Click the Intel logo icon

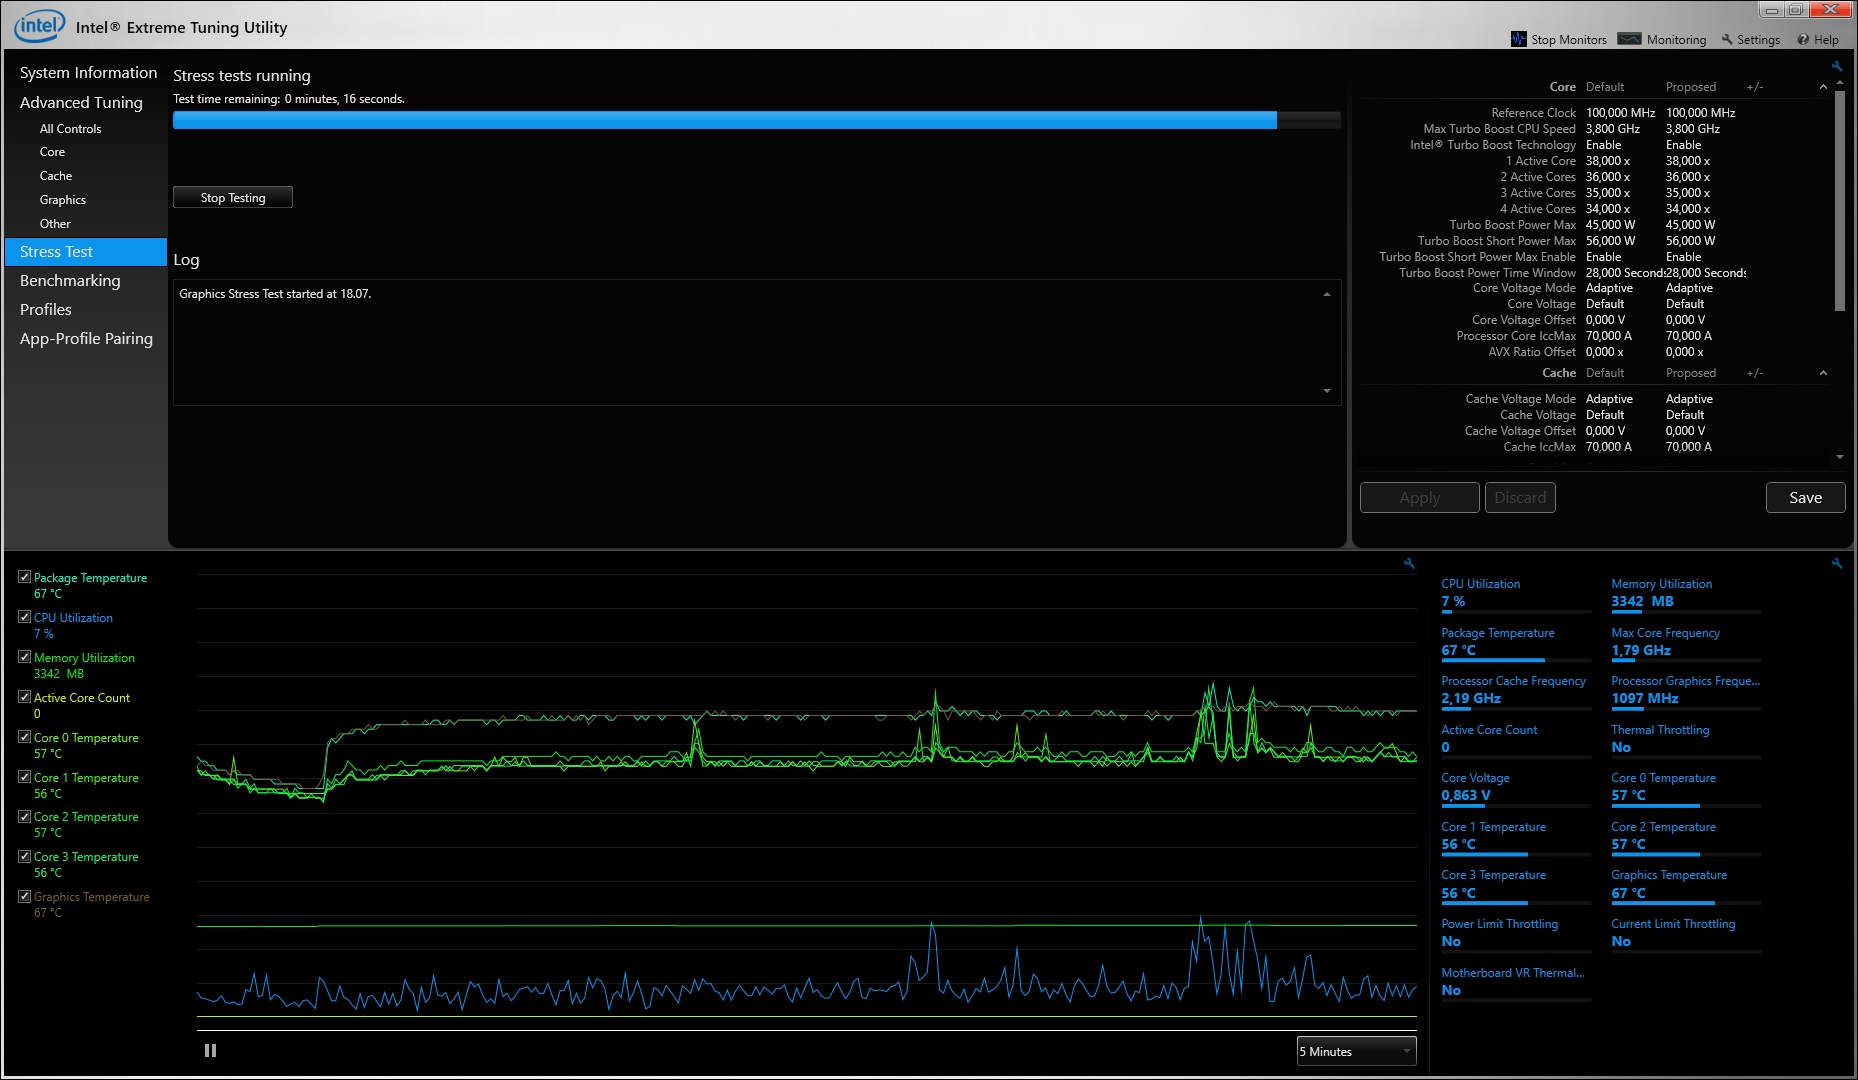click(39, 26)
